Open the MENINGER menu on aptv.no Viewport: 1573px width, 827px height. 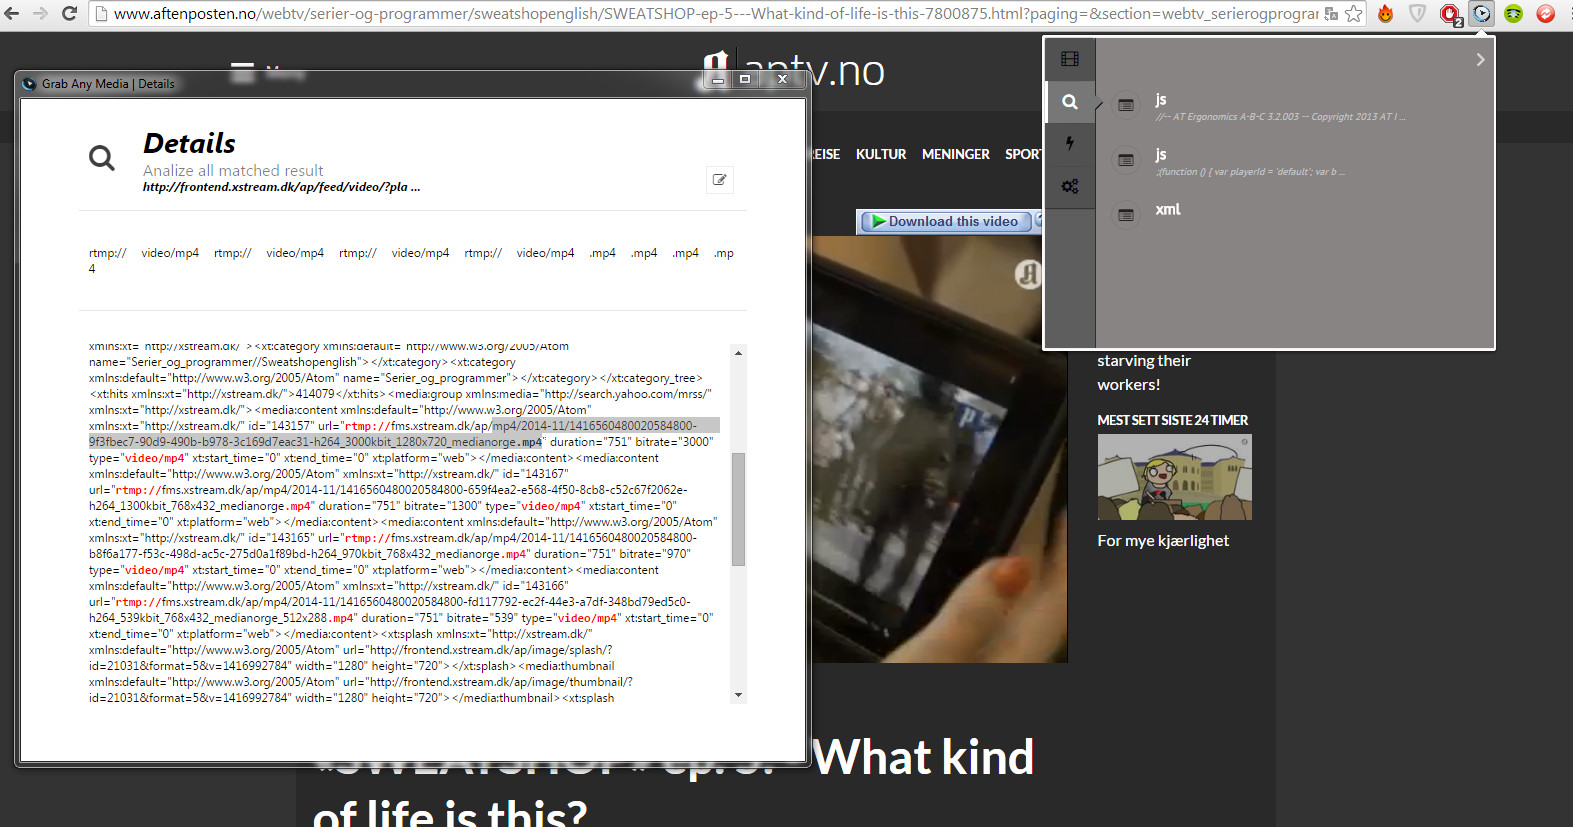(956, 154)
